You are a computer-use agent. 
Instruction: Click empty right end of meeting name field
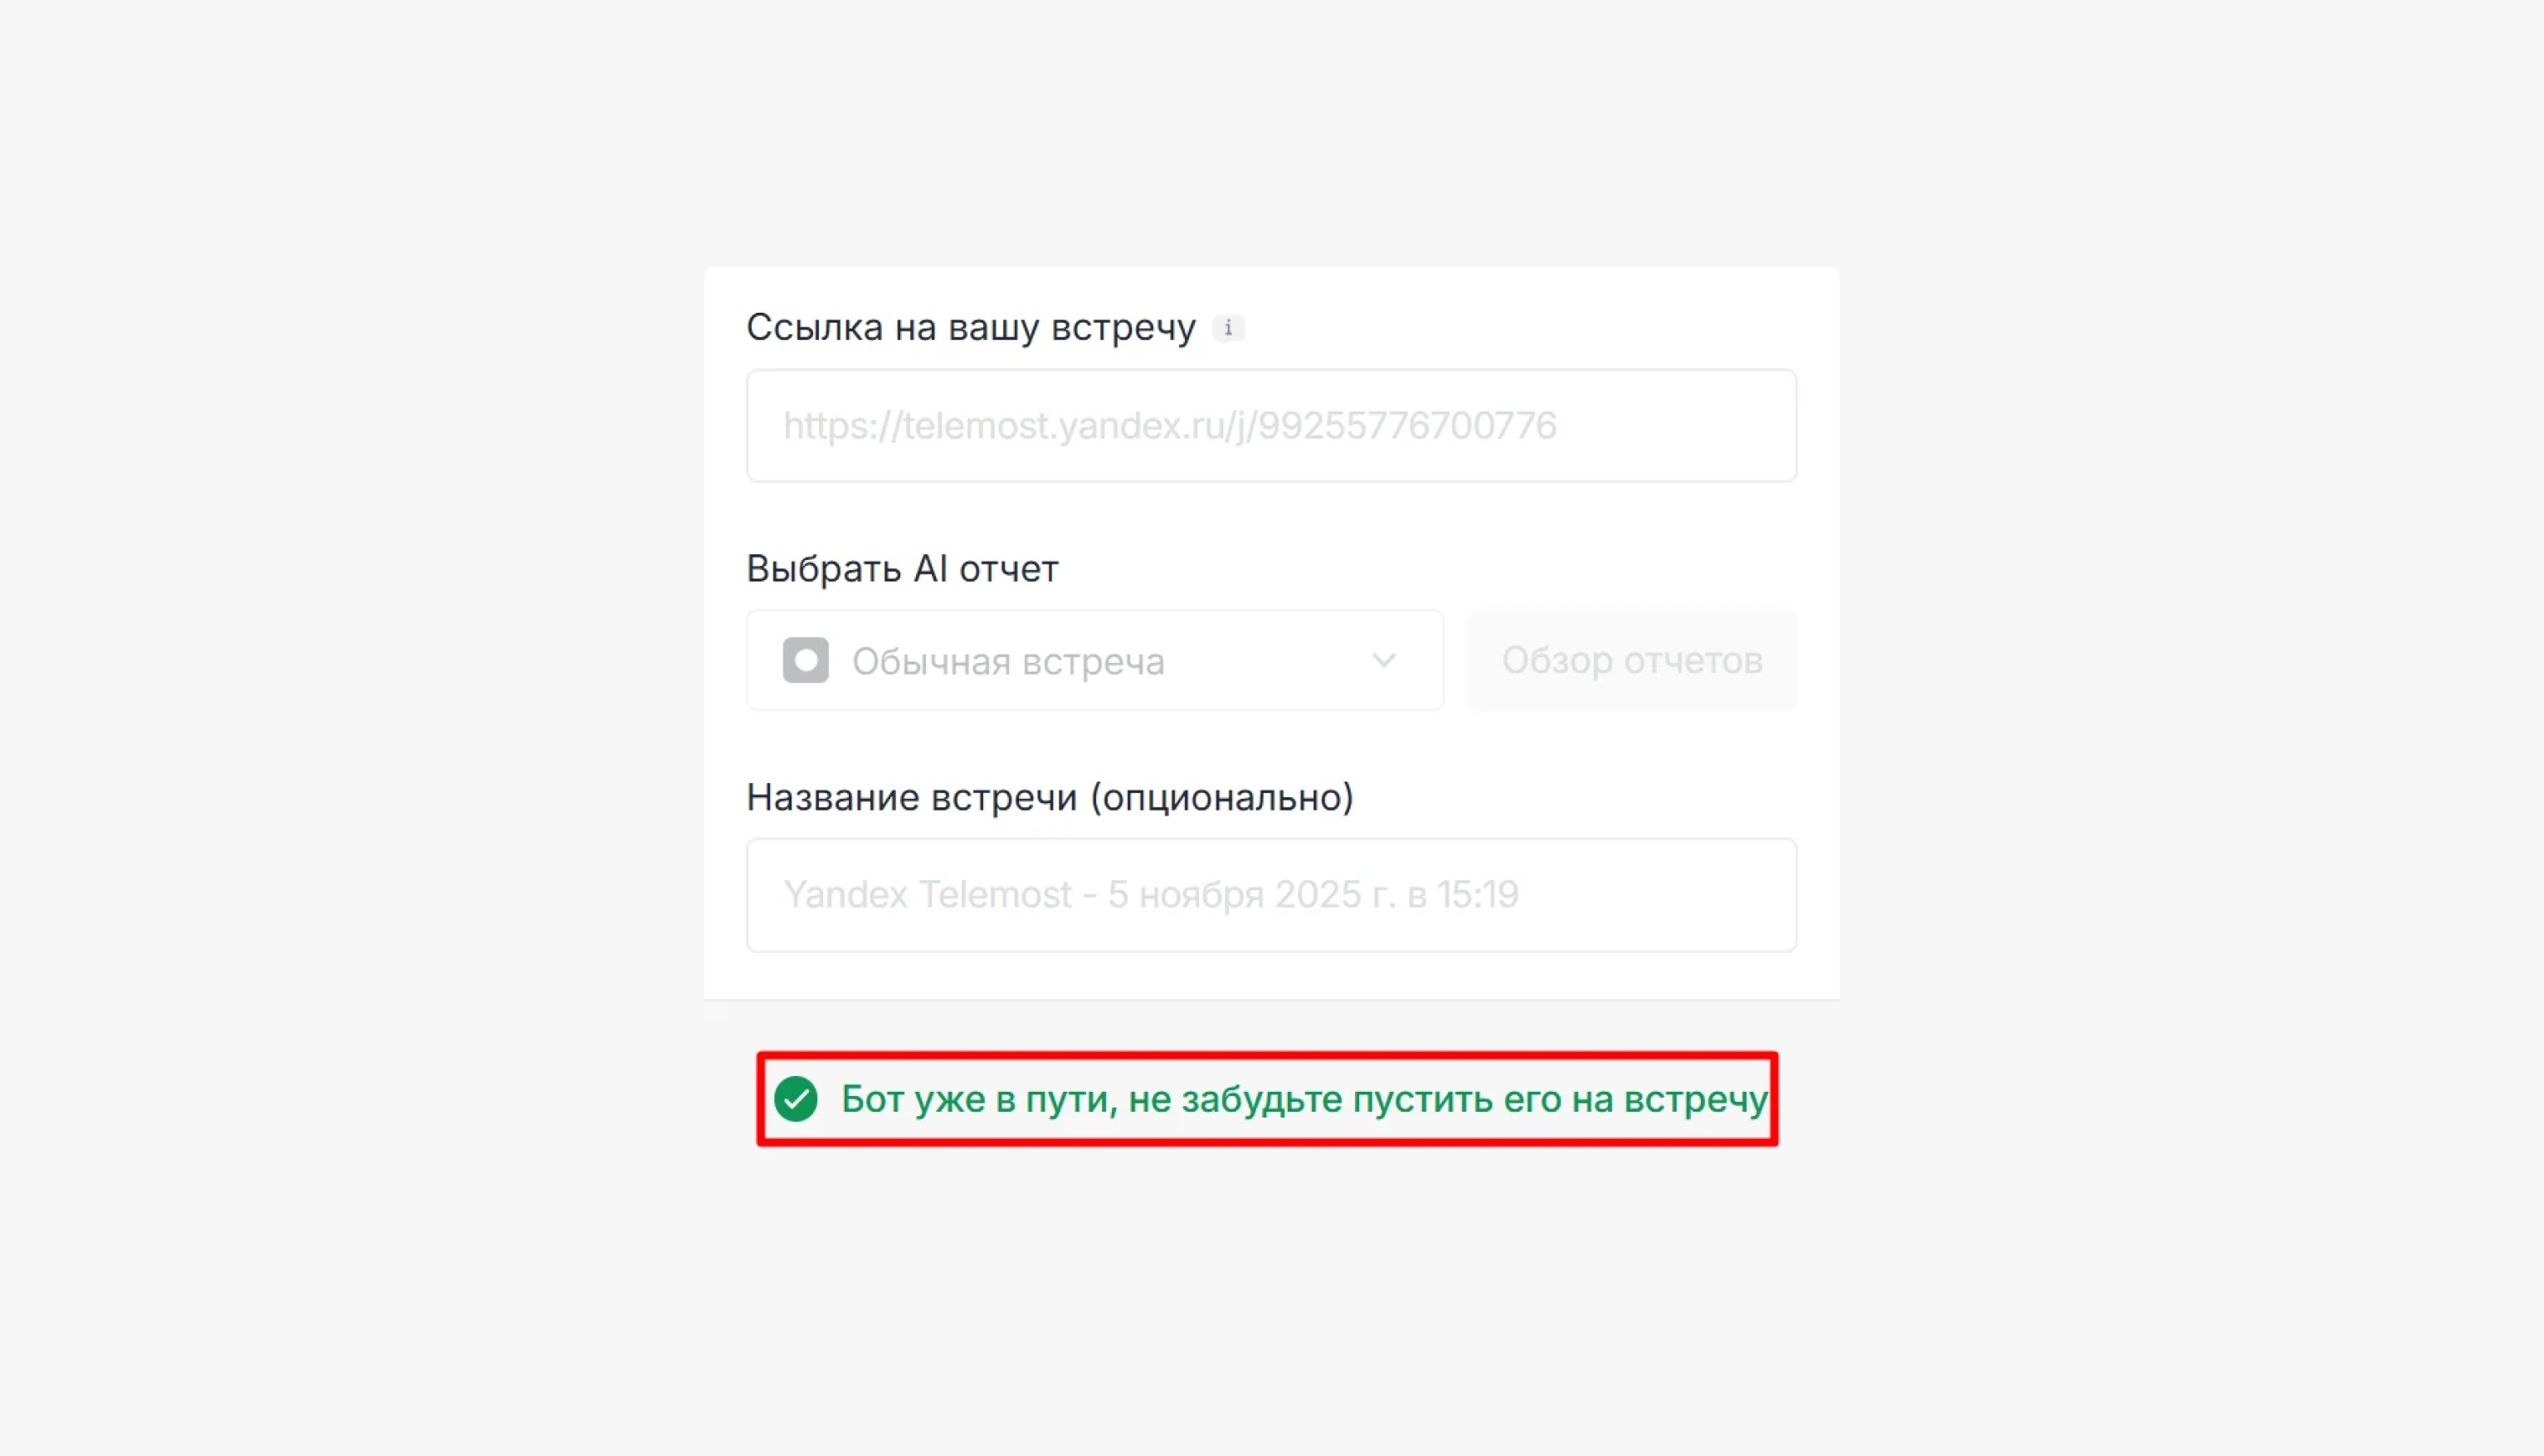pos(1660,895)
